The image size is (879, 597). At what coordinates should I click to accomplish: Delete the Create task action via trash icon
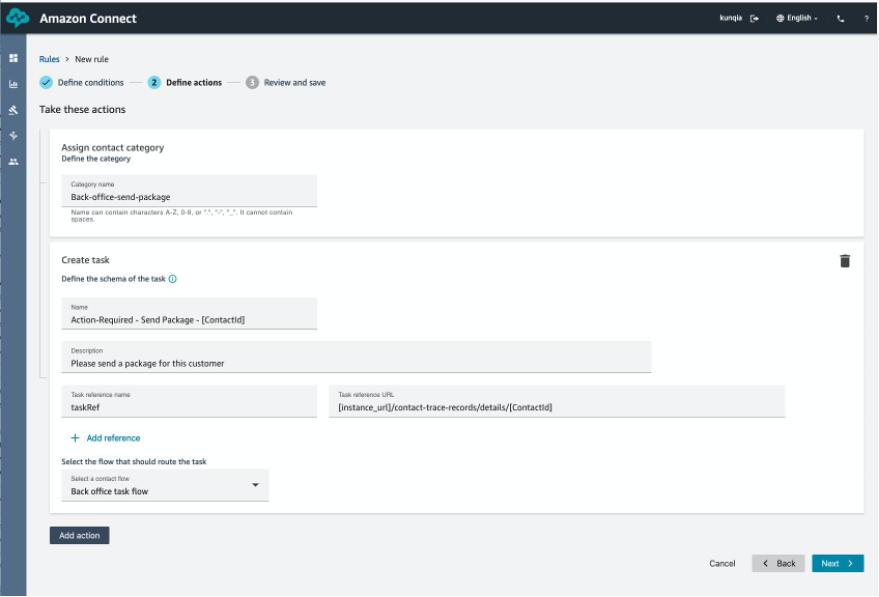[x=845, y=261]
